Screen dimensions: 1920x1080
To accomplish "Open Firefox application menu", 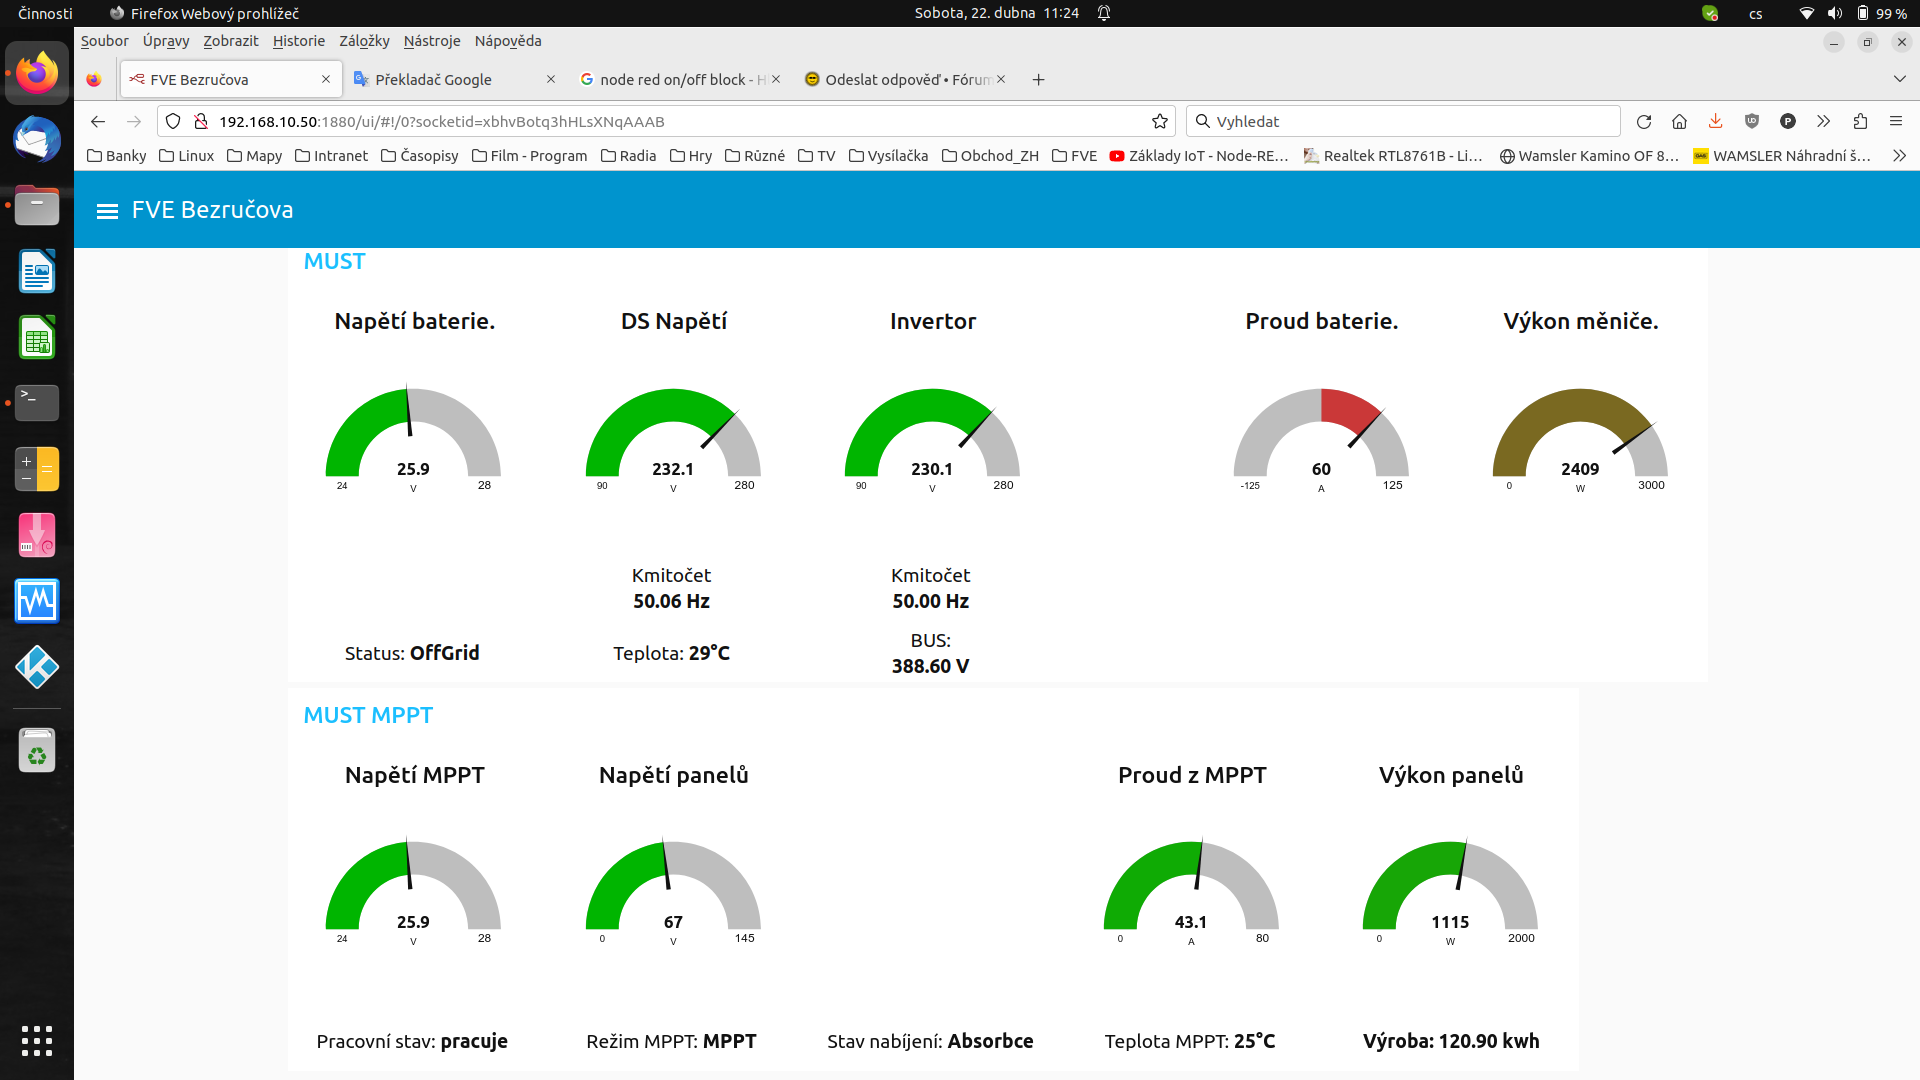I will [x=1896, y=122].
